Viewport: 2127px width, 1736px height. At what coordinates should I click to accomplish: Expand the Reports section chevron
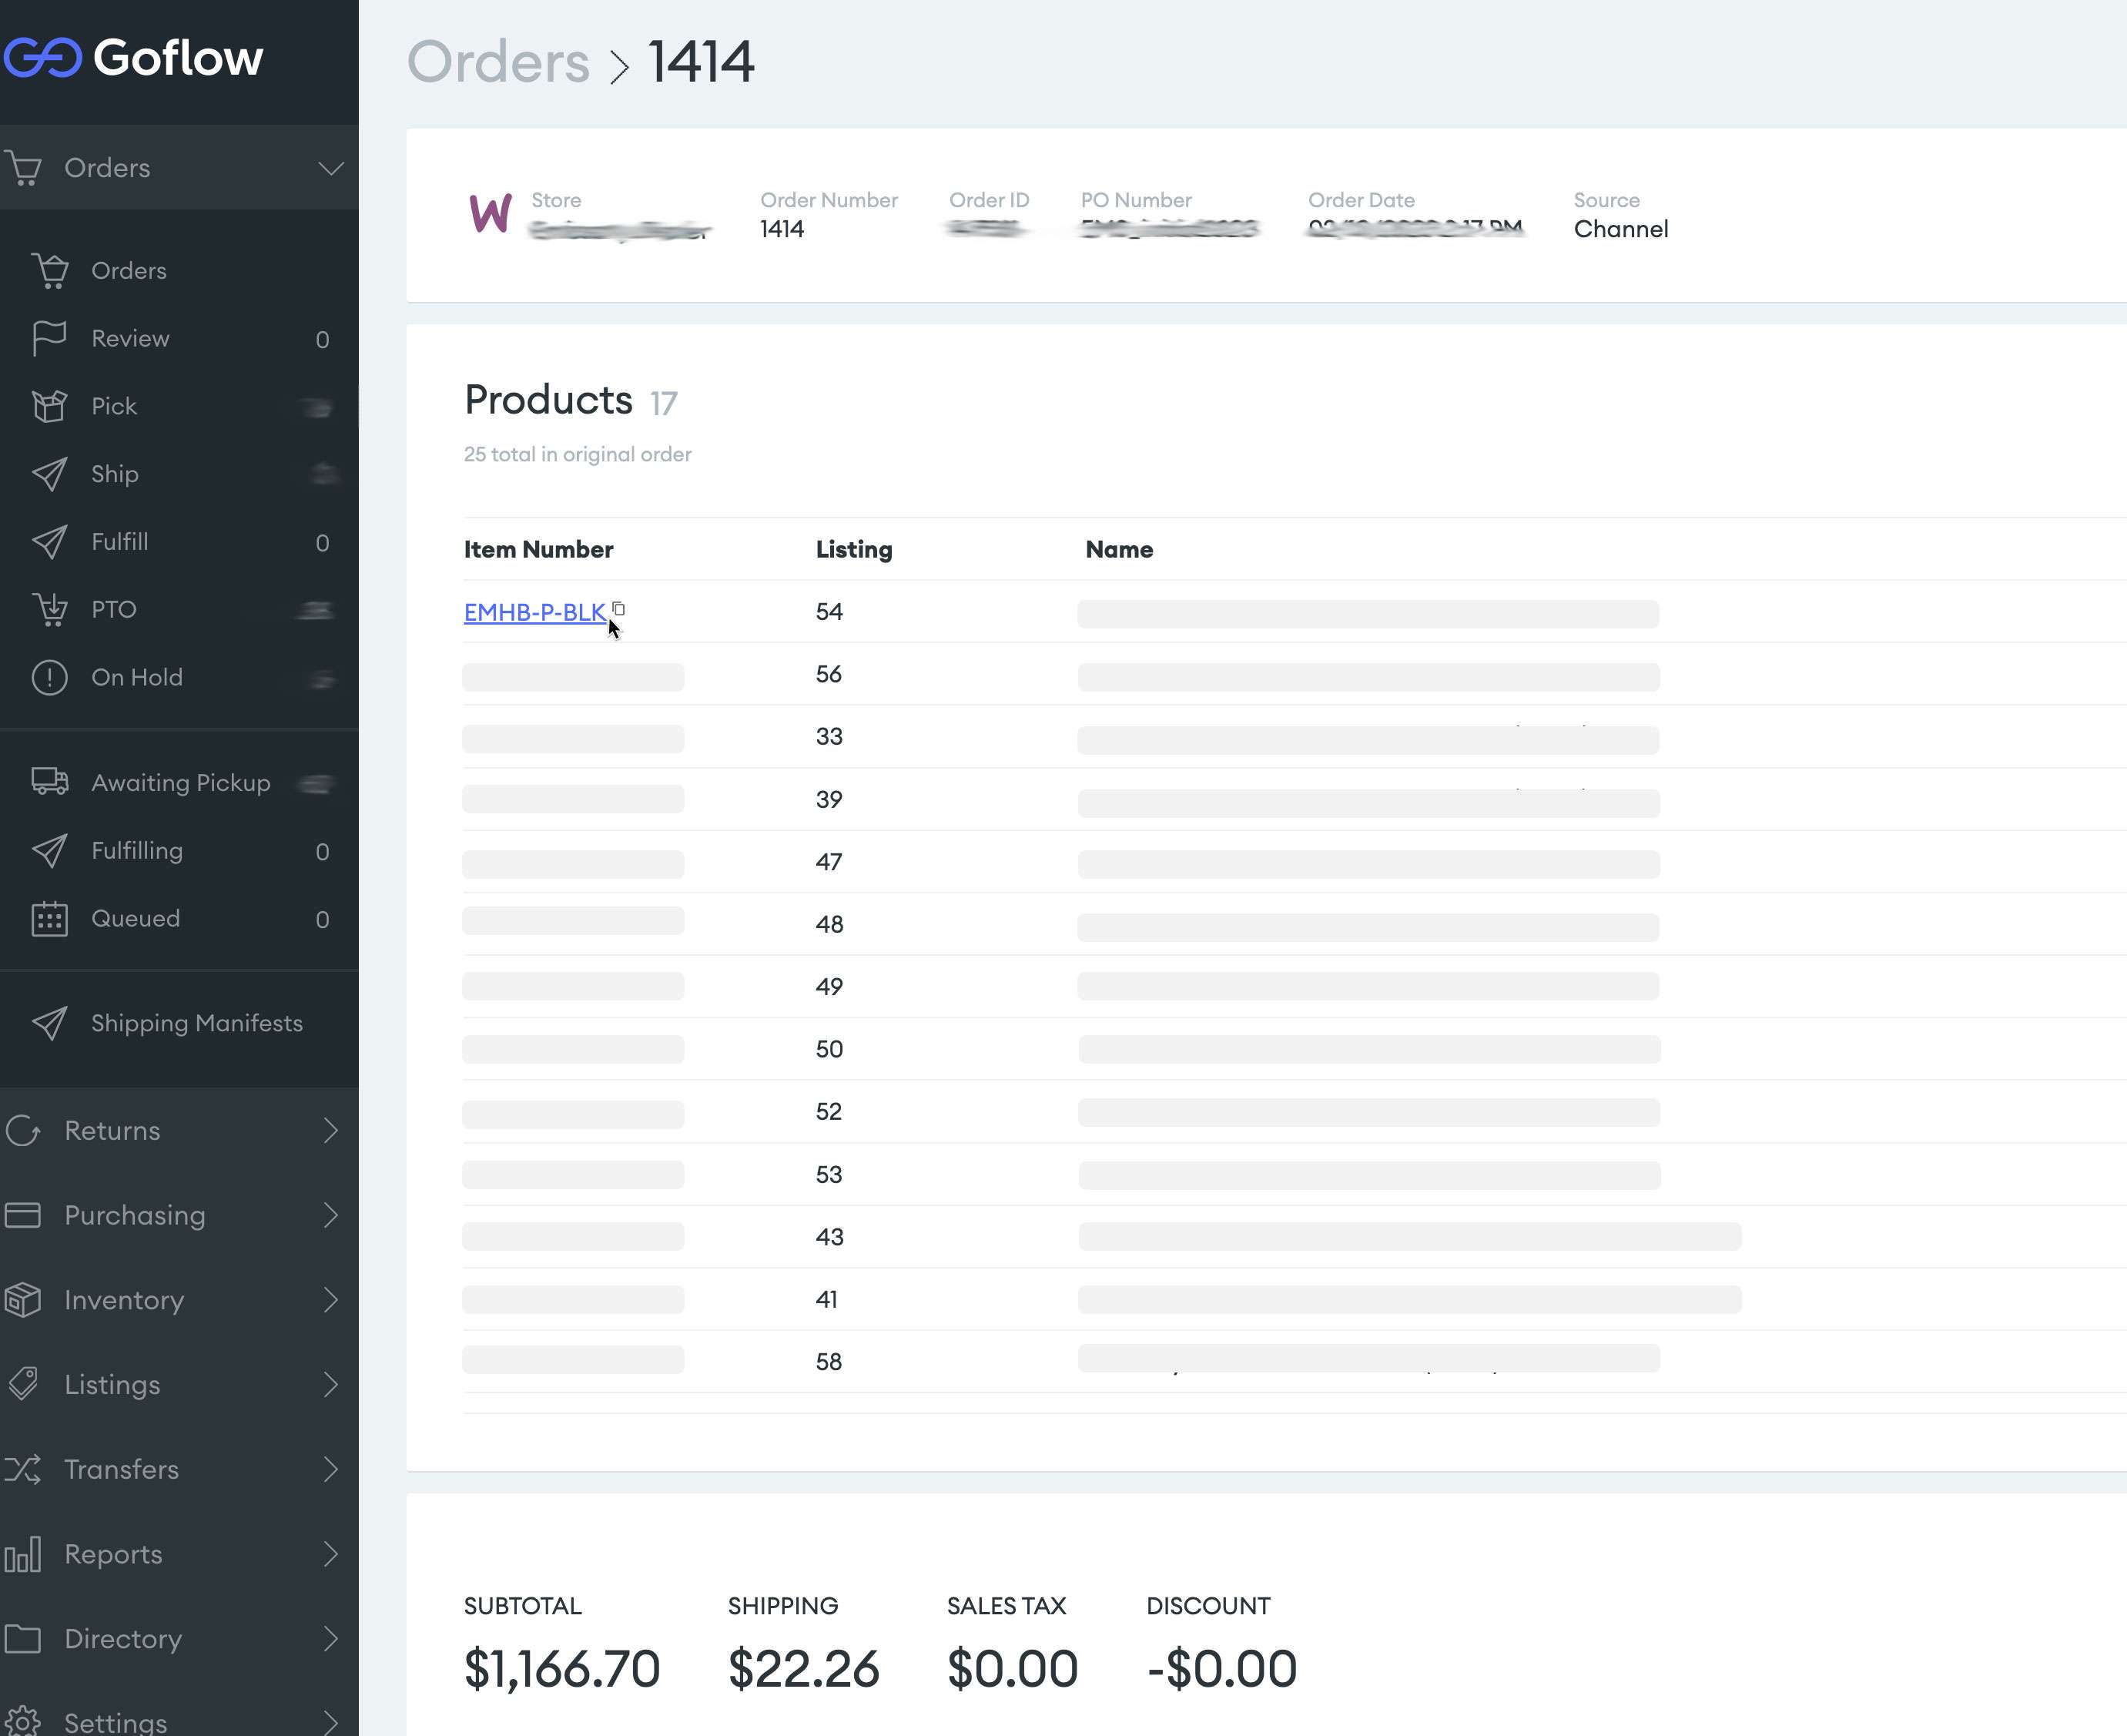(330, 1554)
